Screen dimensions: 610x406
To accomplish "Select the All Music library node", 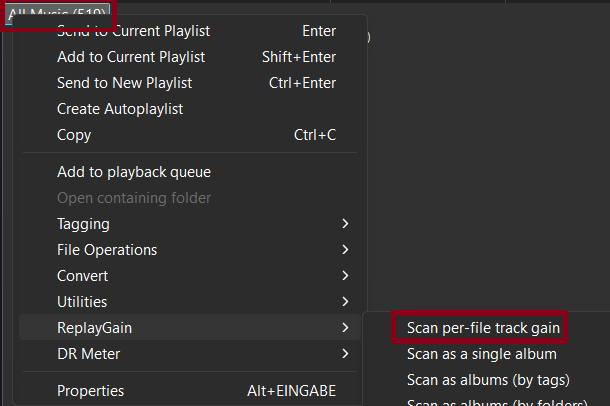I will [57, 14].
